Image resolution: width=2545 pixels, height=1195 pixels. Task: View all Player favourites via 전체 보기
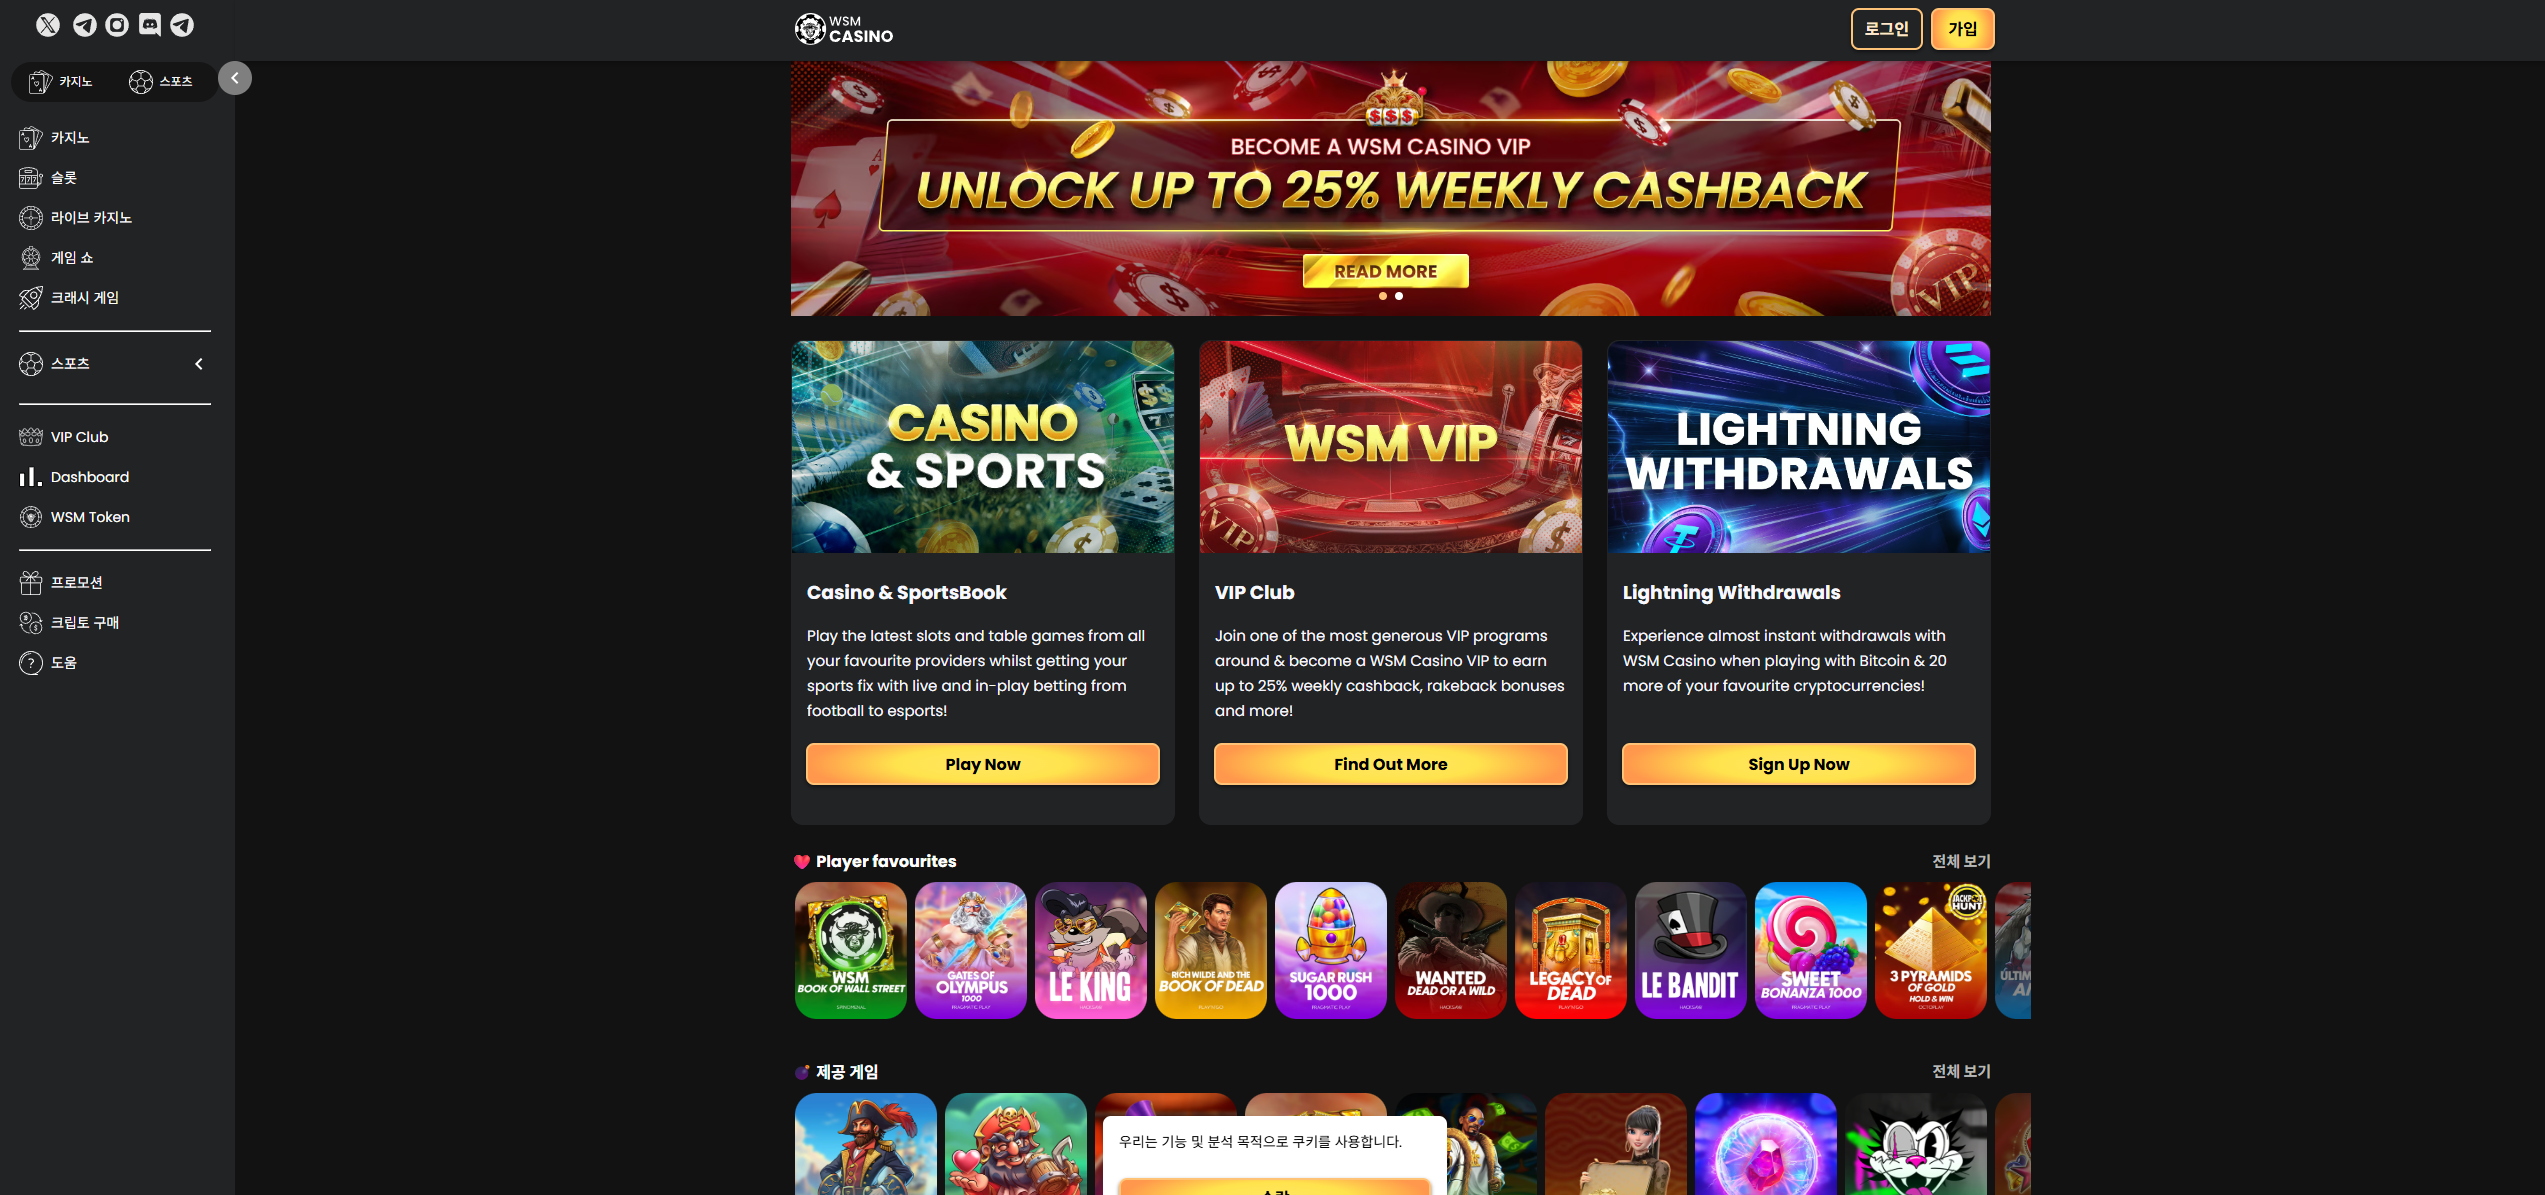click(1961, 861)
